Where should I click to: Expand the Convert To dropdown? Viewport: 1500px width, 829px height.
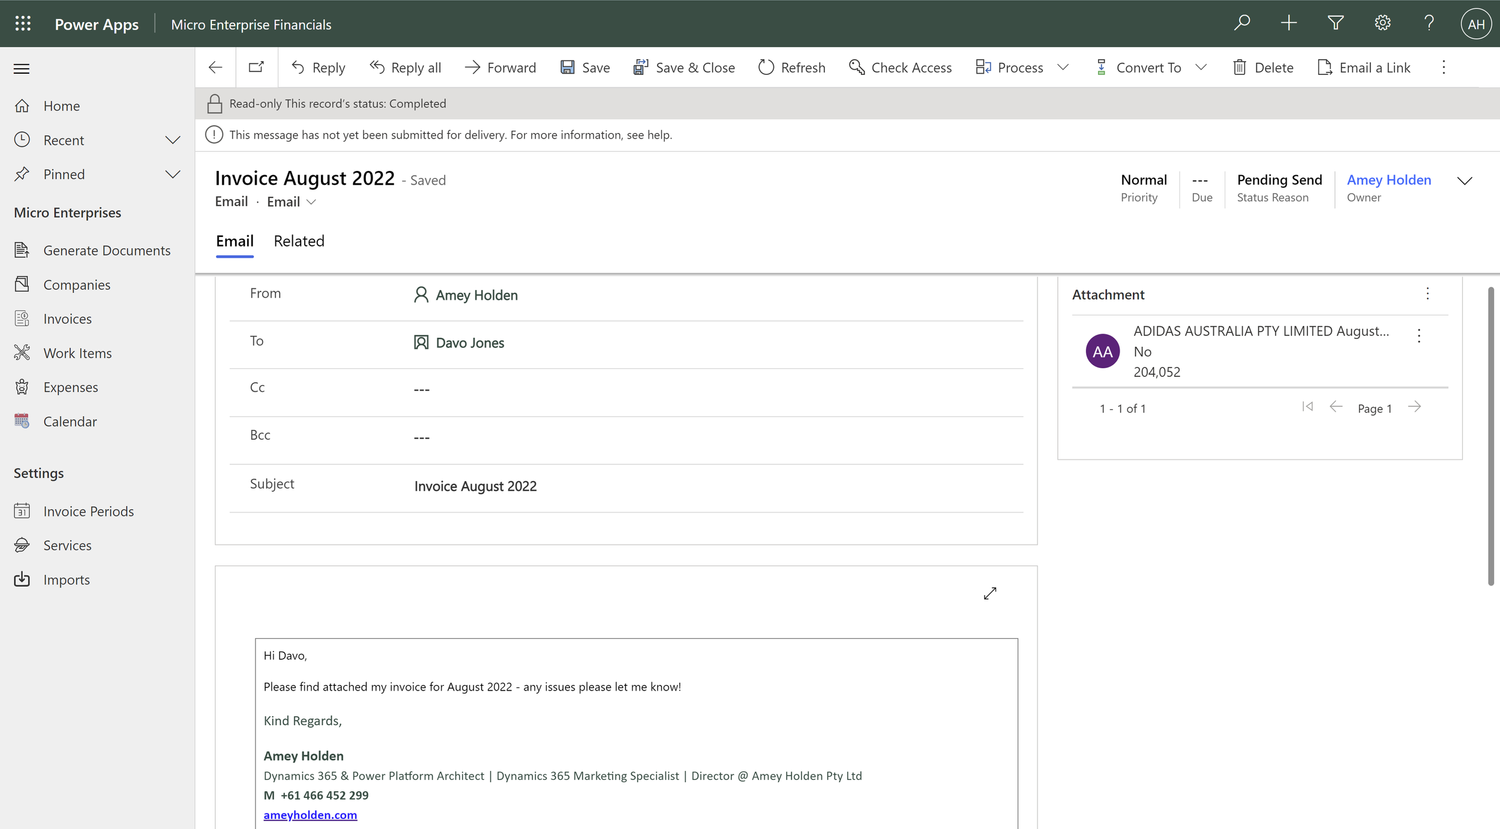(1201, 67)
